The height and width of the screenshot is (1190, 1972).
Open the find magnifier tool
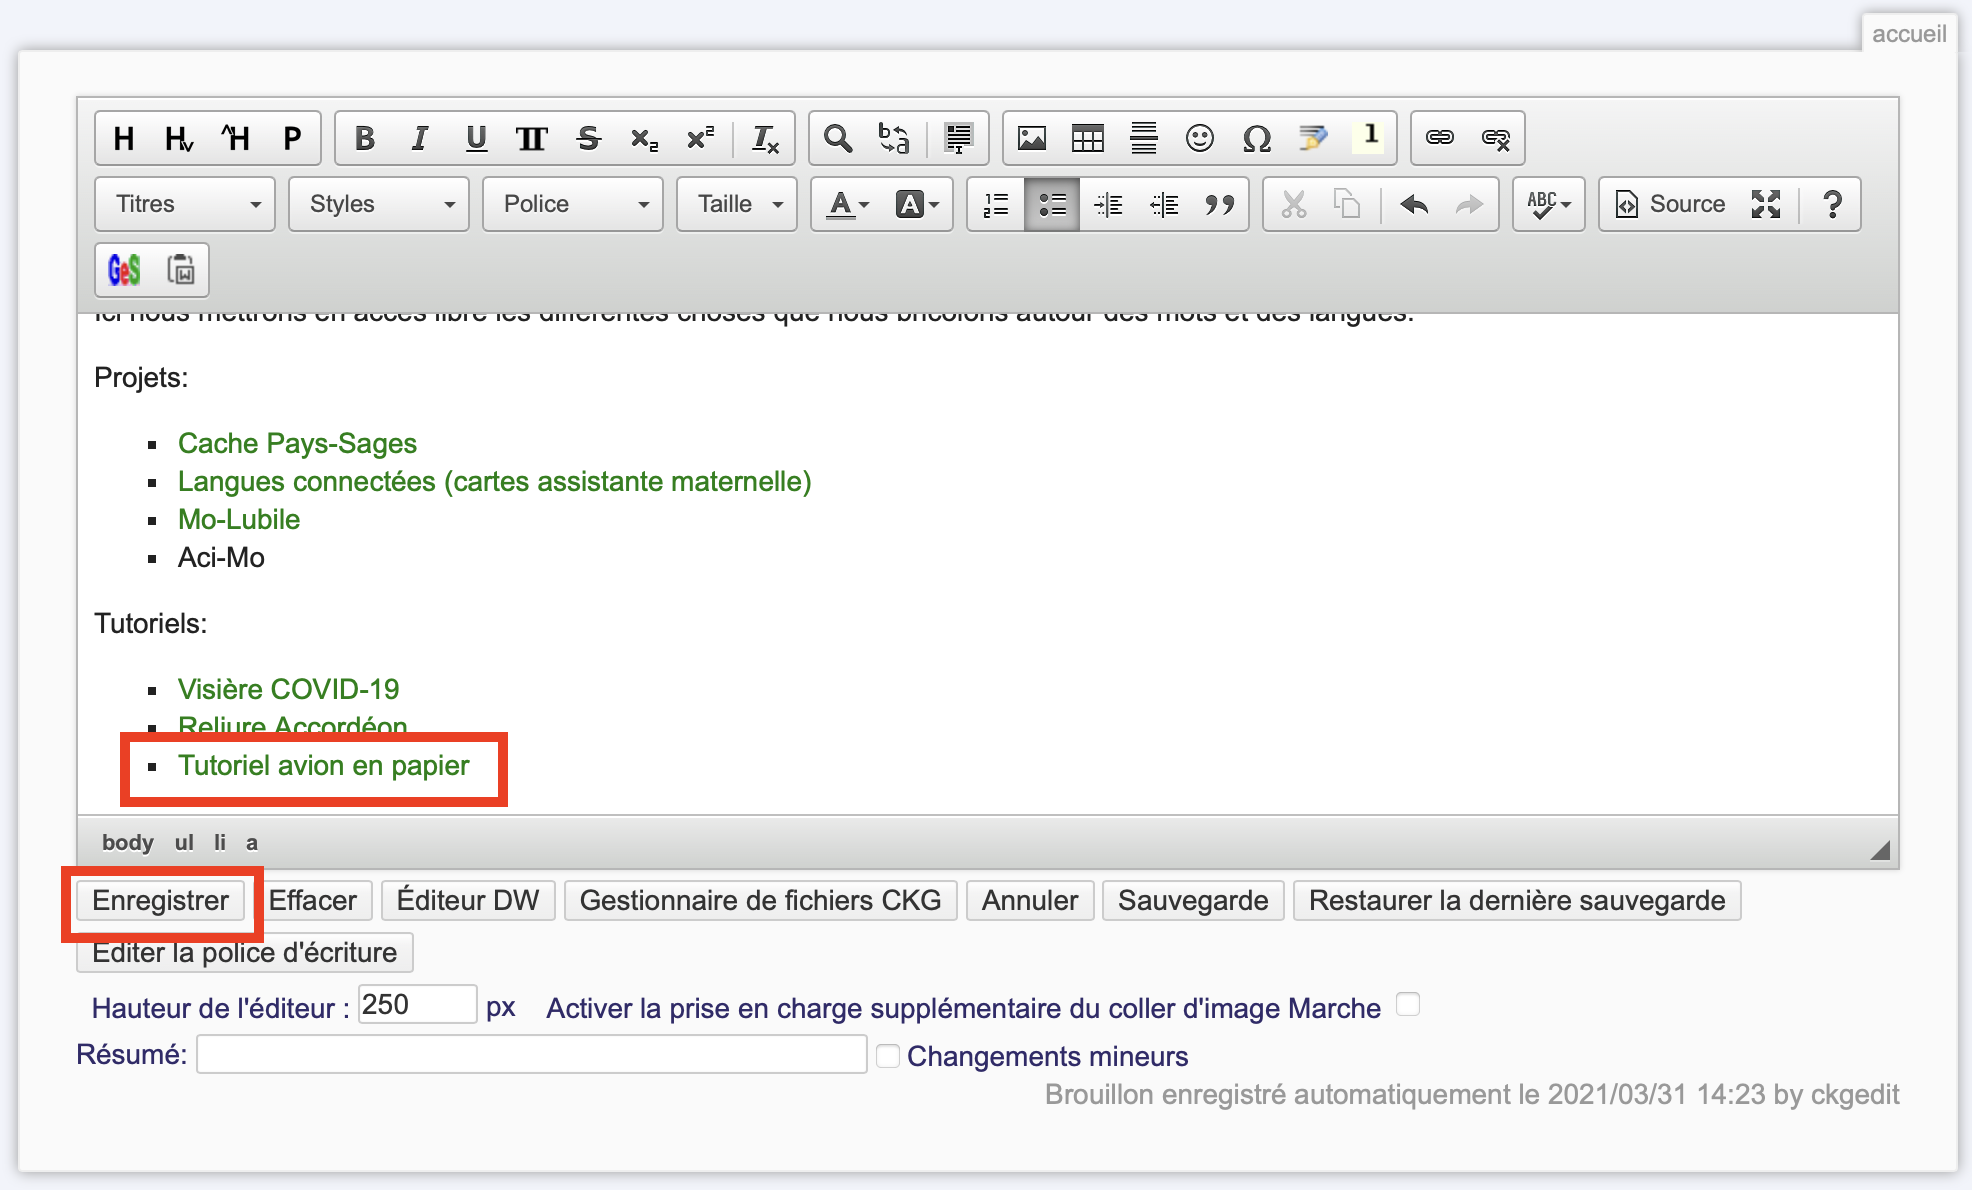[838, 138]
